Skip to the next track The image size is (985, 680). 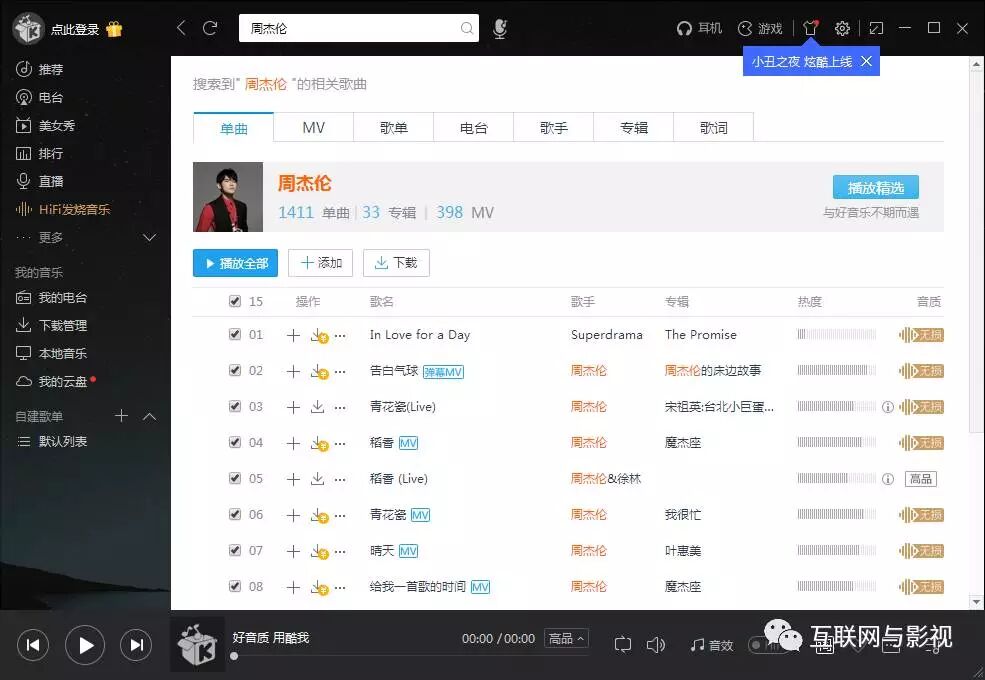coord(136,645)
